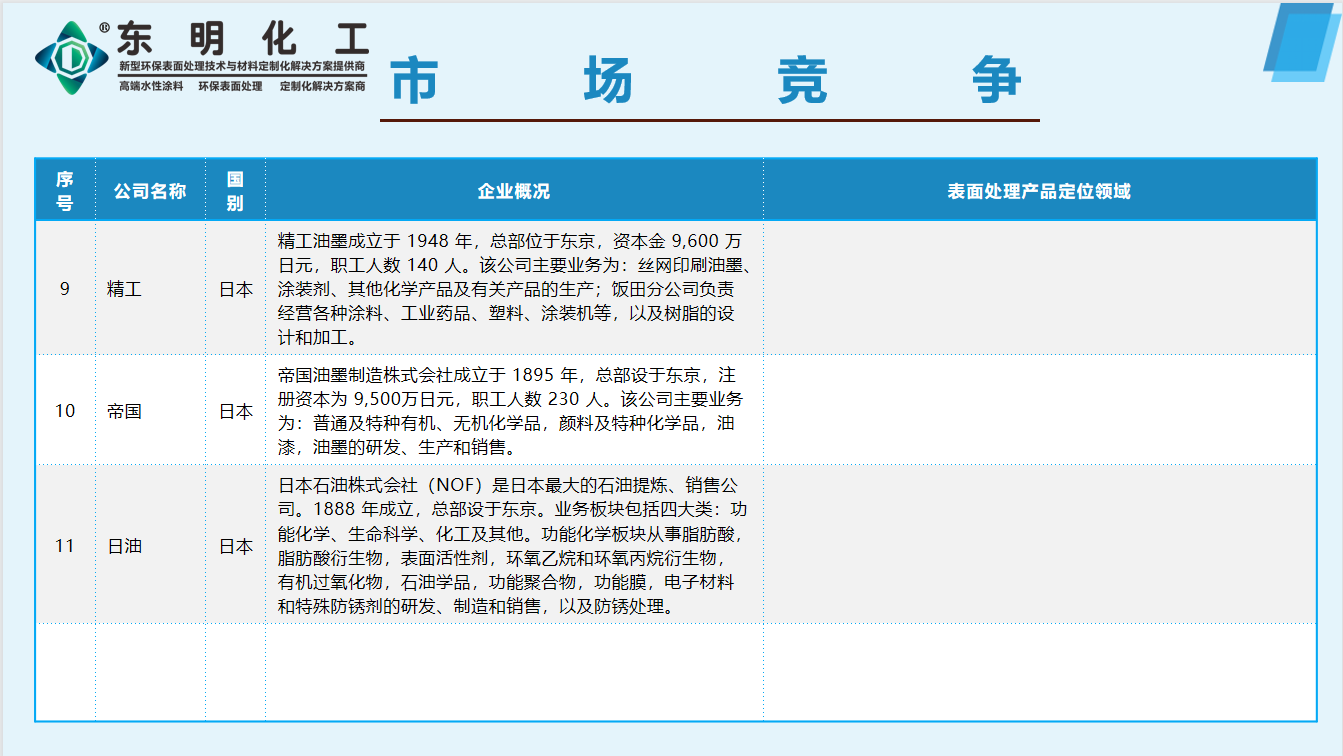Click the empty positioning cell in 日油 row
The image size is (1343, 756).
[x=1040, y=545]
